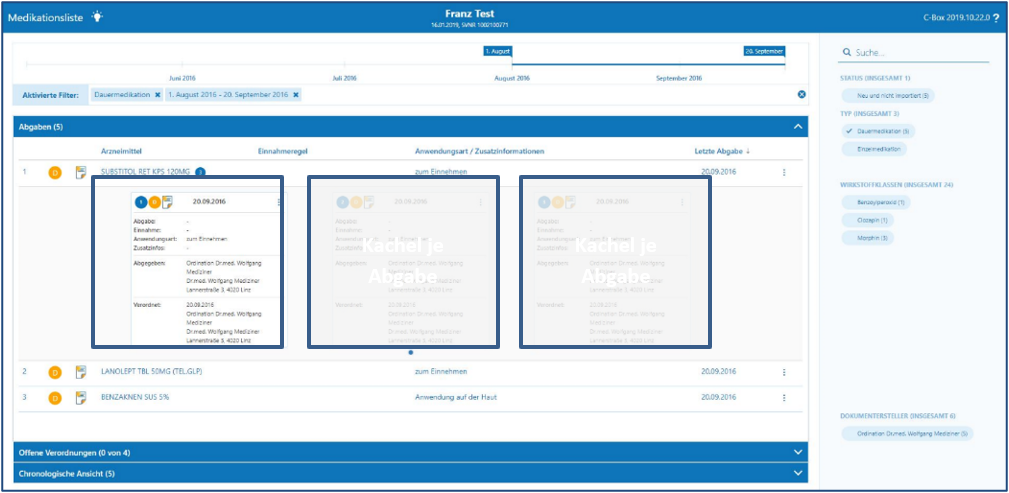Enable the Einzelmedikation type filter

[875, 149]
